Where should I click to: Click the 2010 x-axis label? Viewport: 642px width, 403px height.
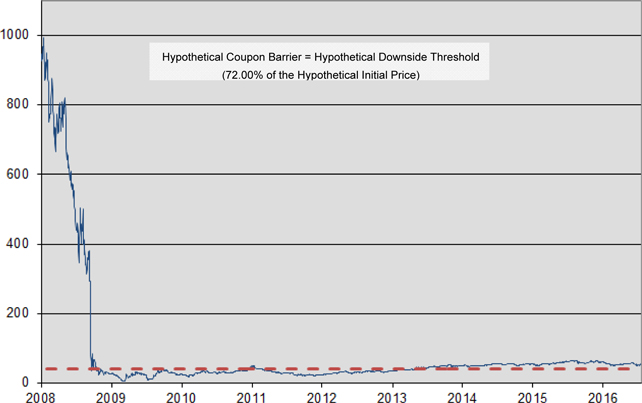point(181,395)
